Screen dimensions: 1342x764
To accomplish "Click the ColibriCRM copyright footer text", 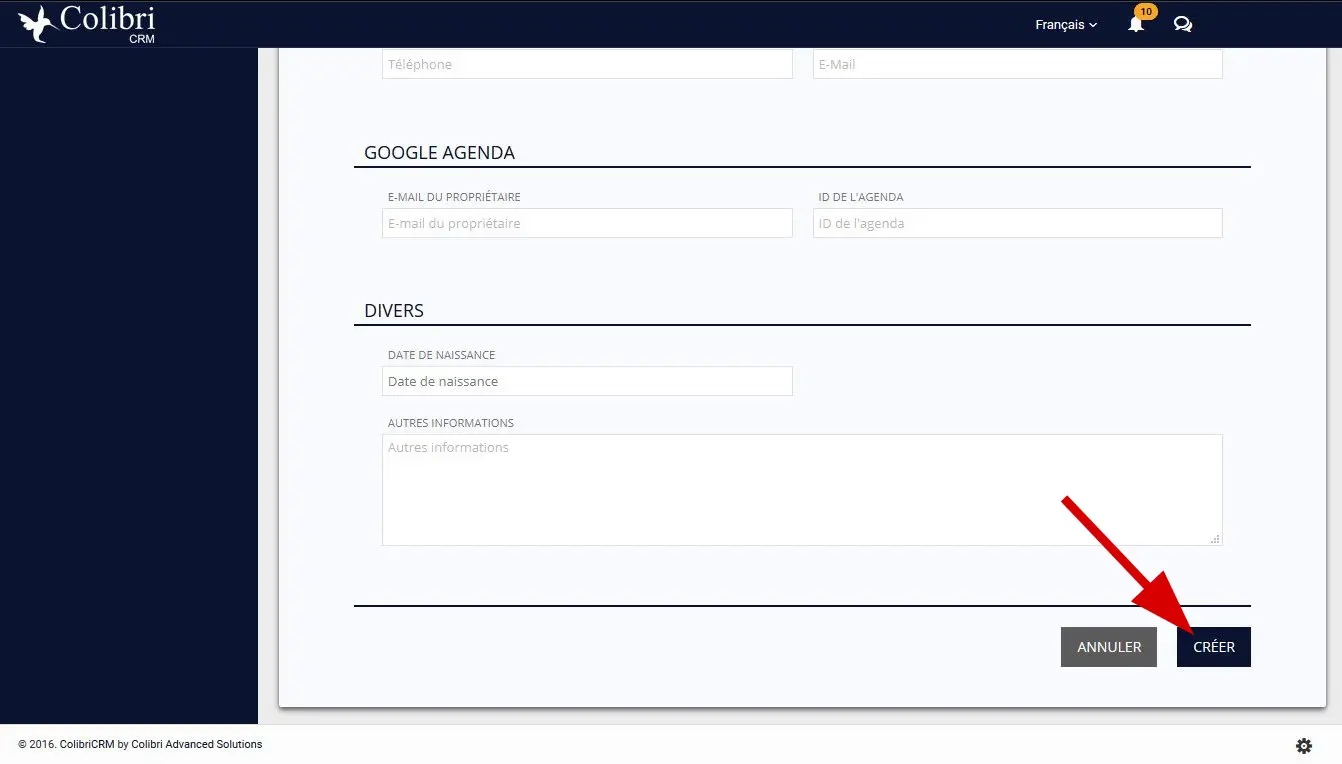I will (140, 744).
